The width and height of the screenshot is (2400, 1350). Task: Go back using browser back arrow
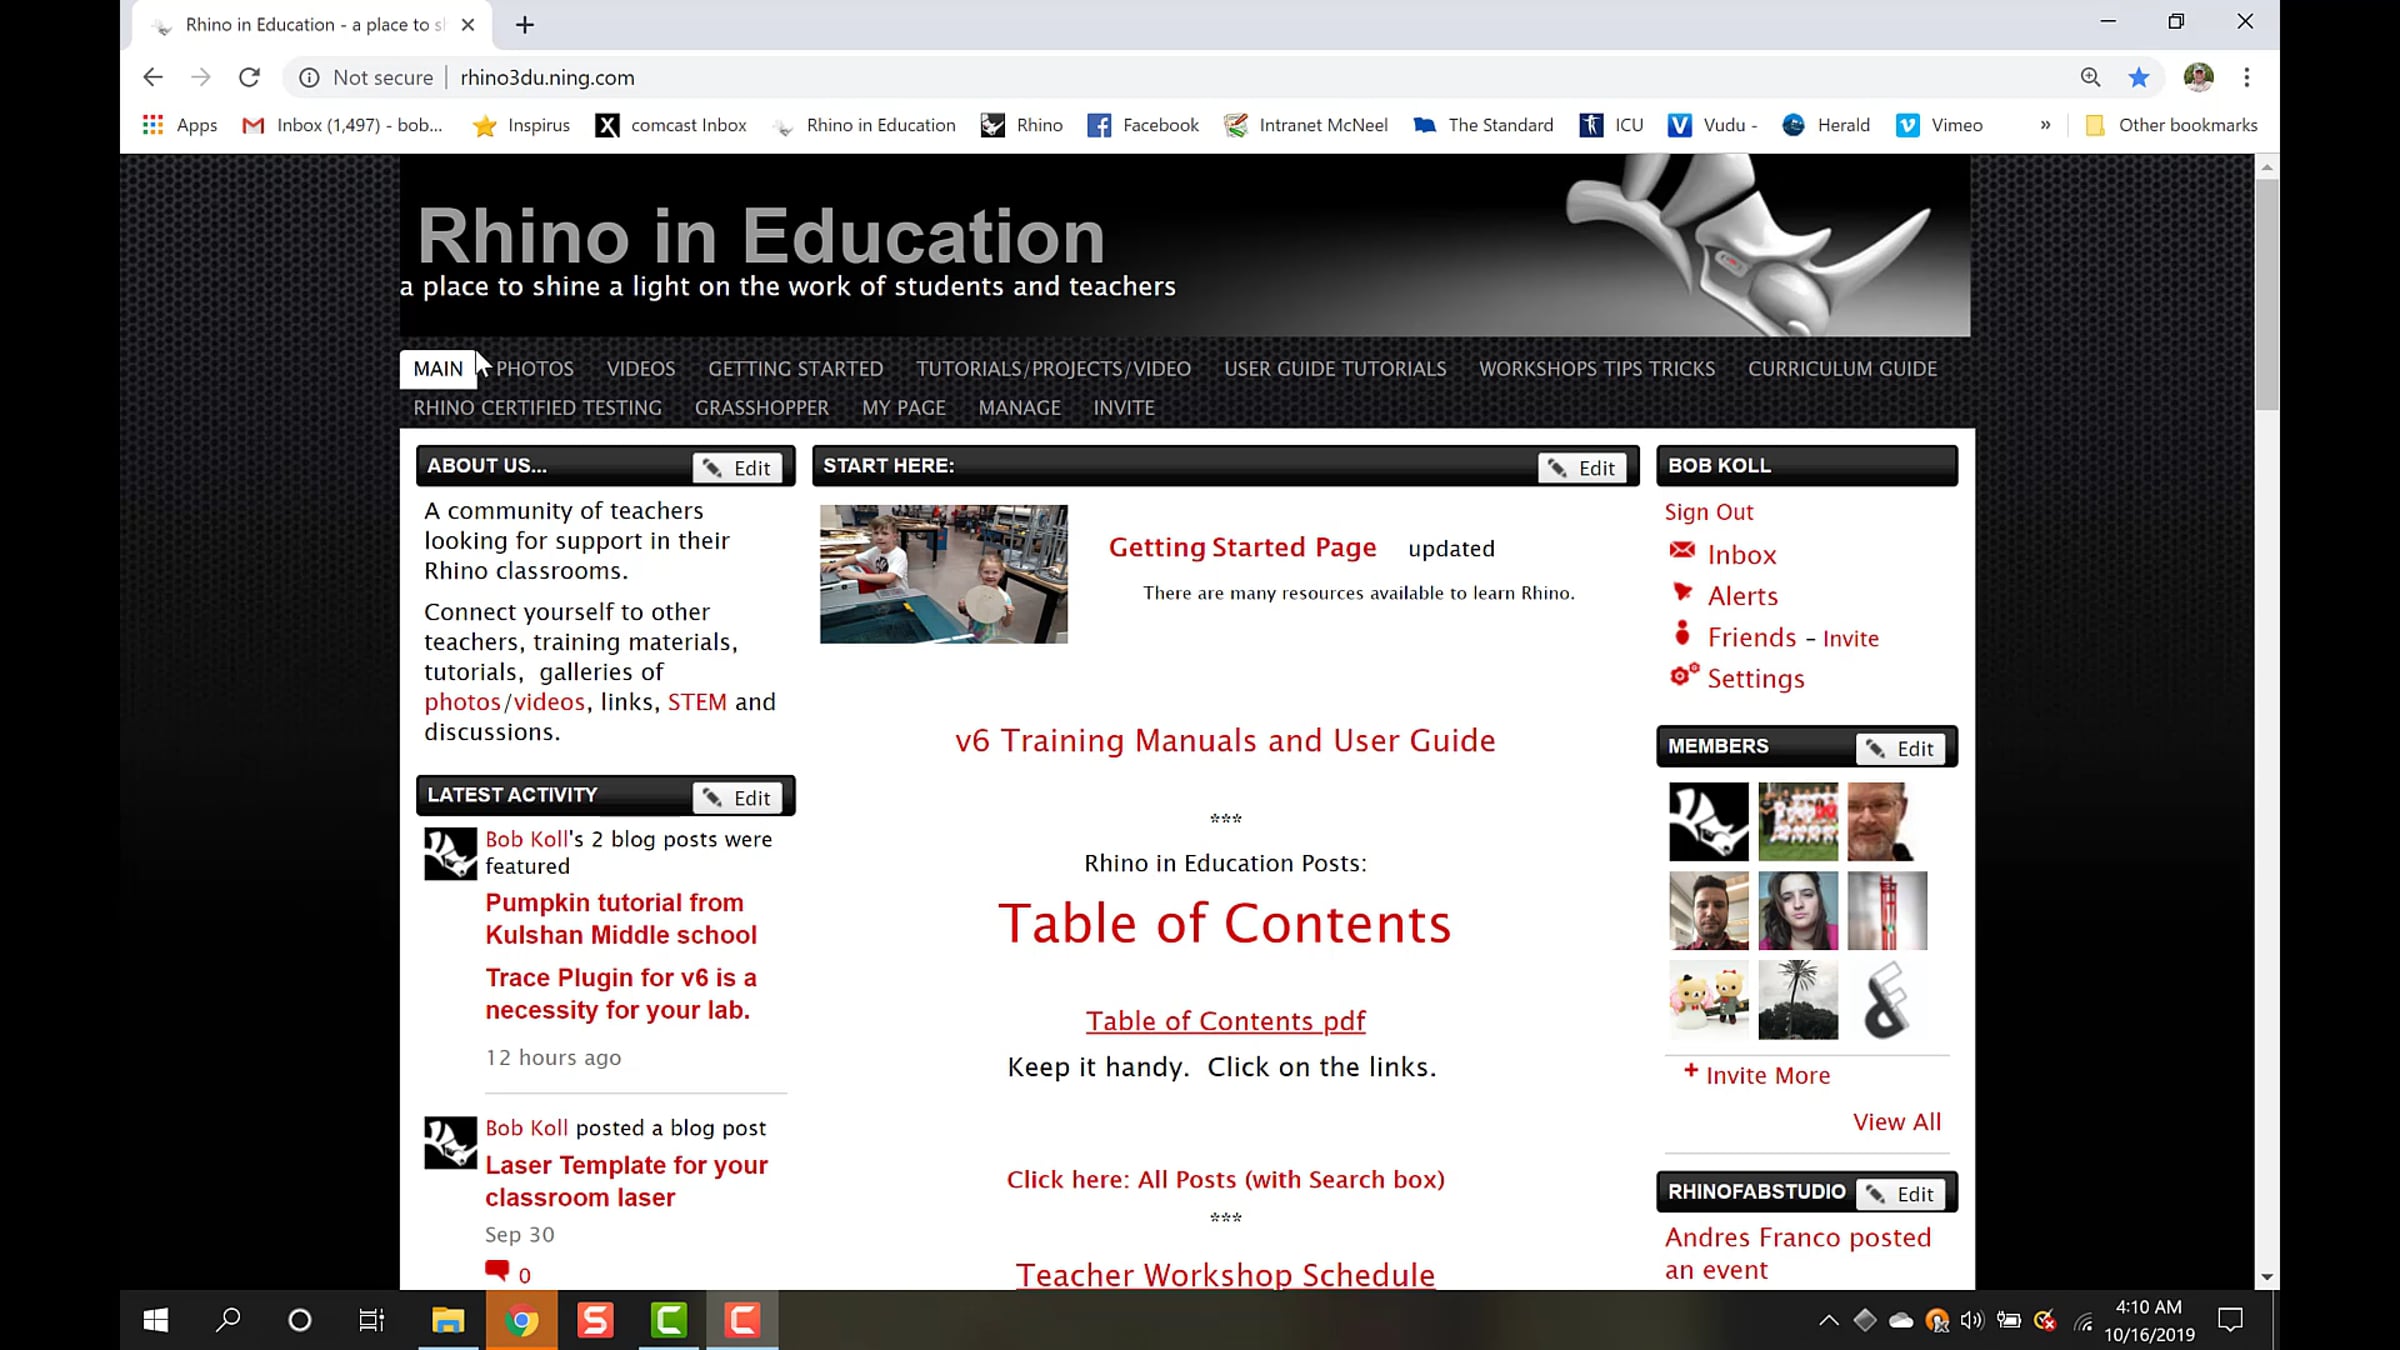(x=153, y=77)
